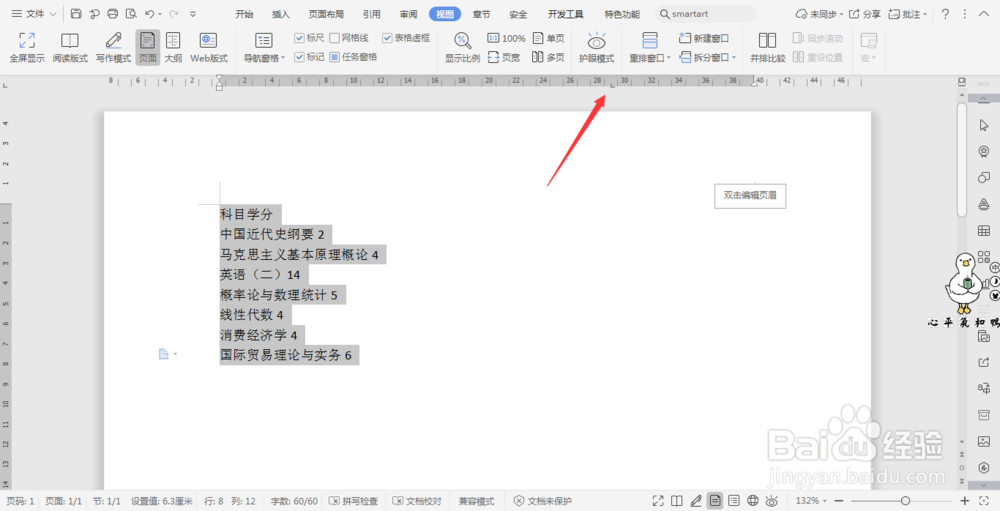Choose single page view (单页)

tap(548, 38)
